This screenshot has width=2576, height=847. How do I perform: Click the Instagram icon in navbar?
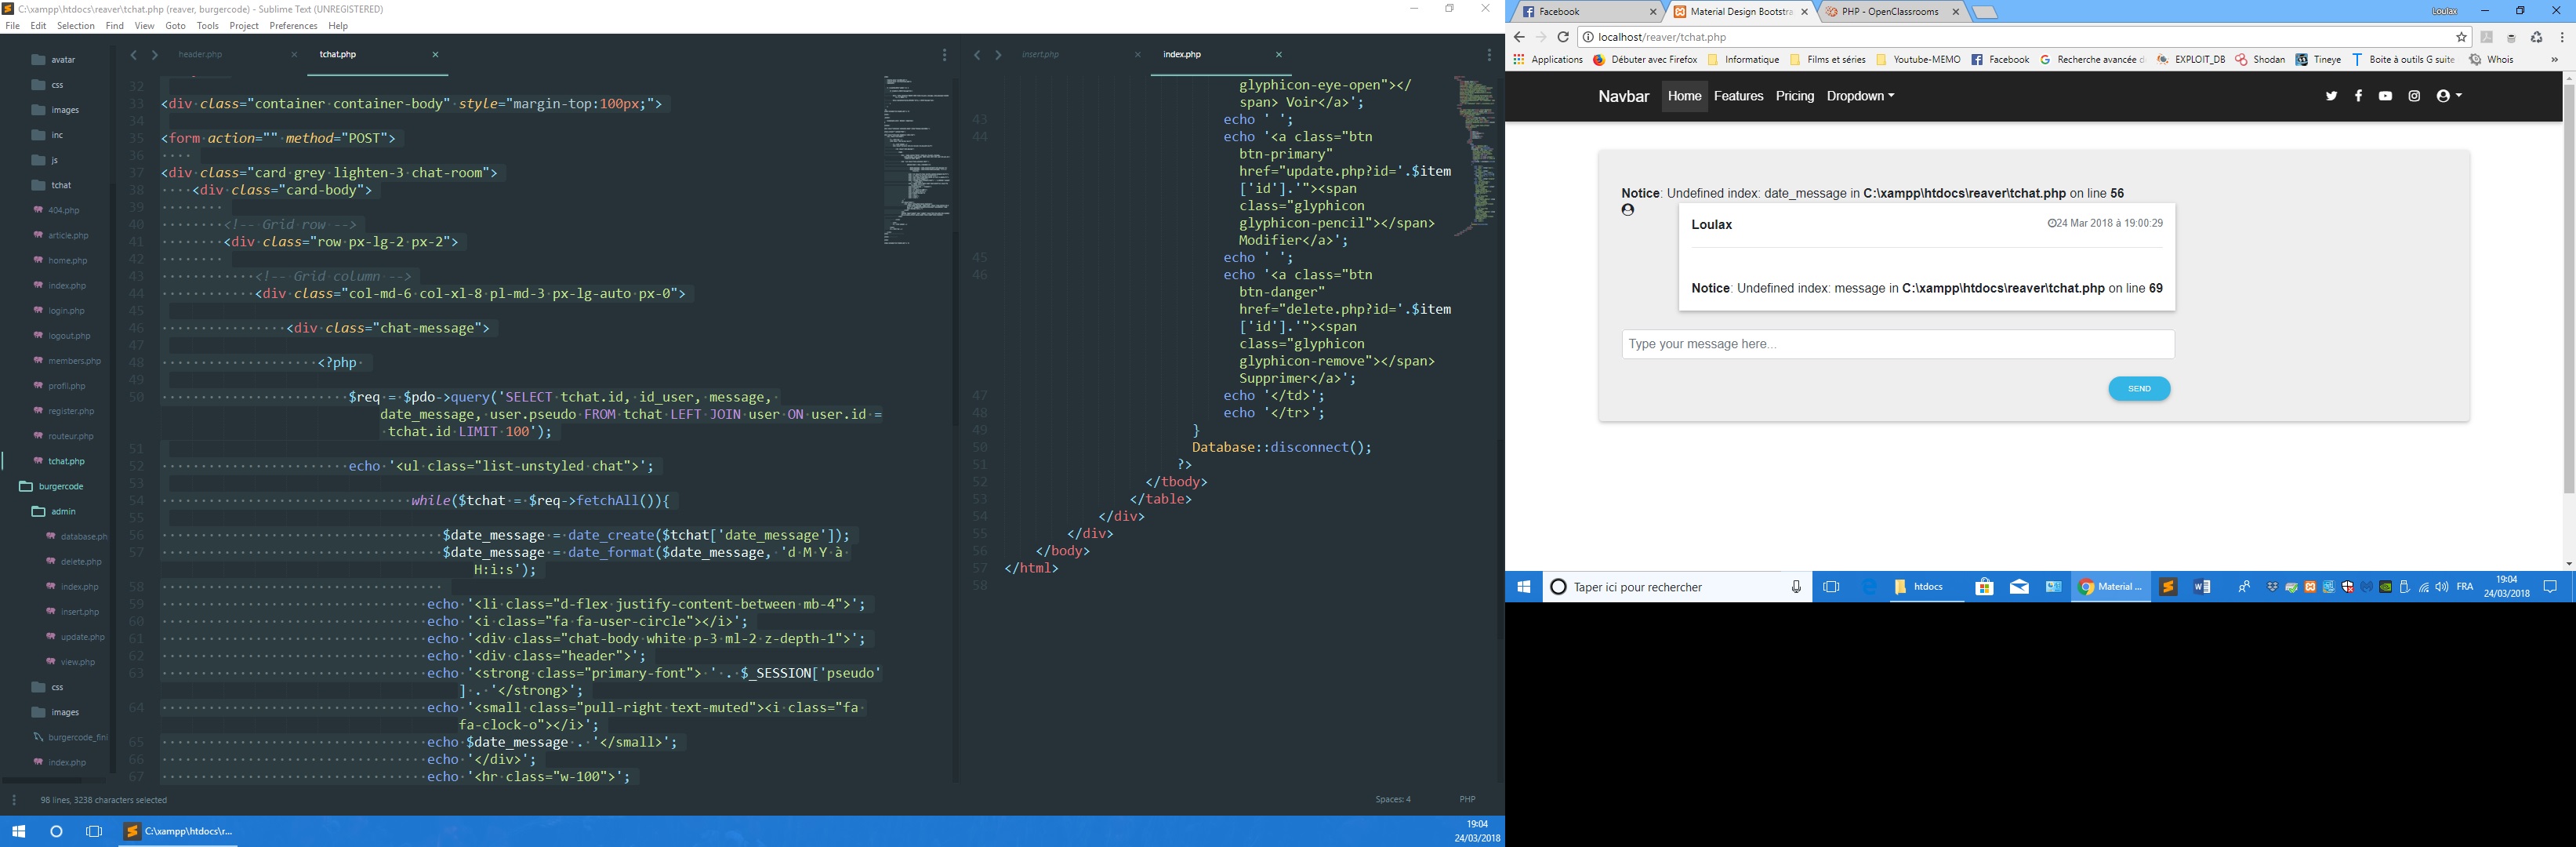[2414, 96]
